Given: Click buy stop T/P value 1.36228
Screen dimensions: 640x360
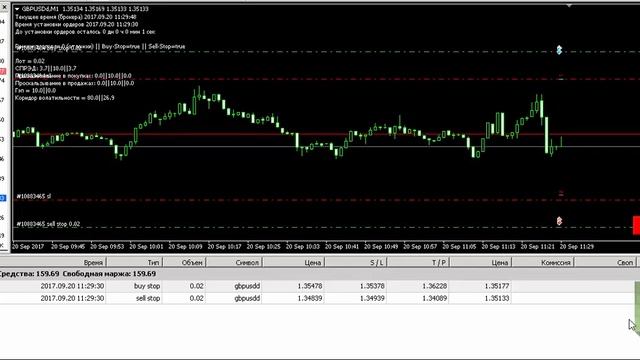Looking at the screenshot, I should pyautogui.click(x=435, y=286).
